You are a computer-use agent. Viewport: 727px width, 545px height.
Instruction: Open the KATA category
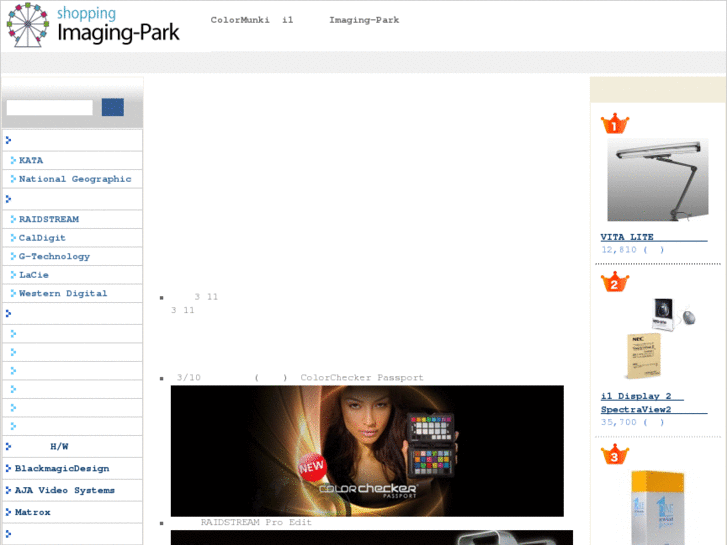(x=31, y=160)
